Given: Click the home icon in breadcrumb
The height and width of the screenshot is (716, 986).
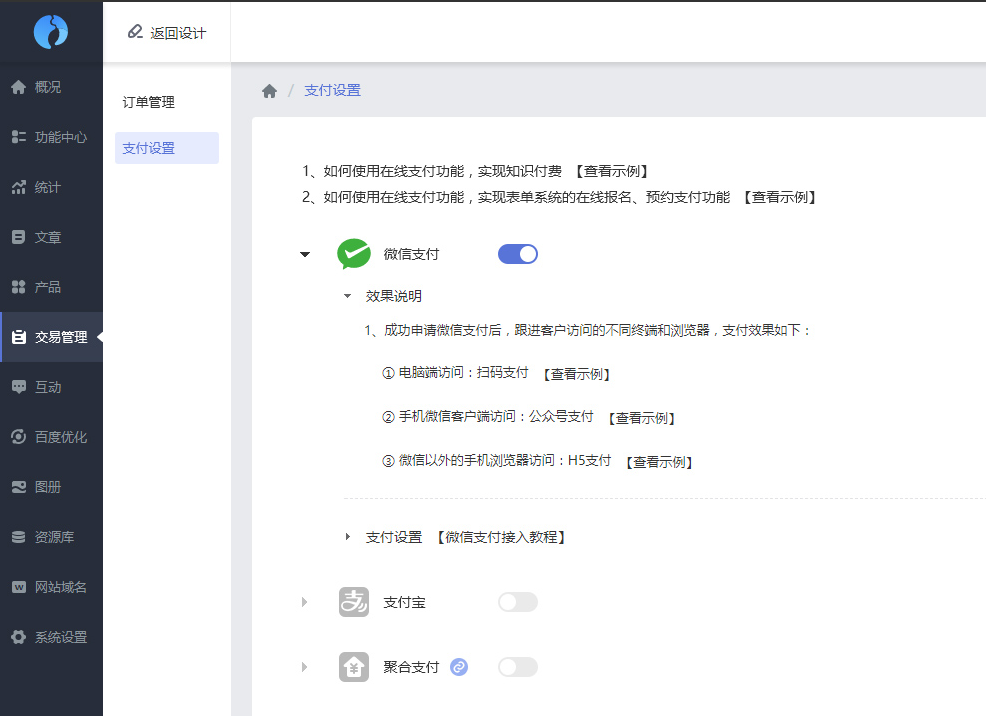Looking at the screenshot, I should 269,91.
